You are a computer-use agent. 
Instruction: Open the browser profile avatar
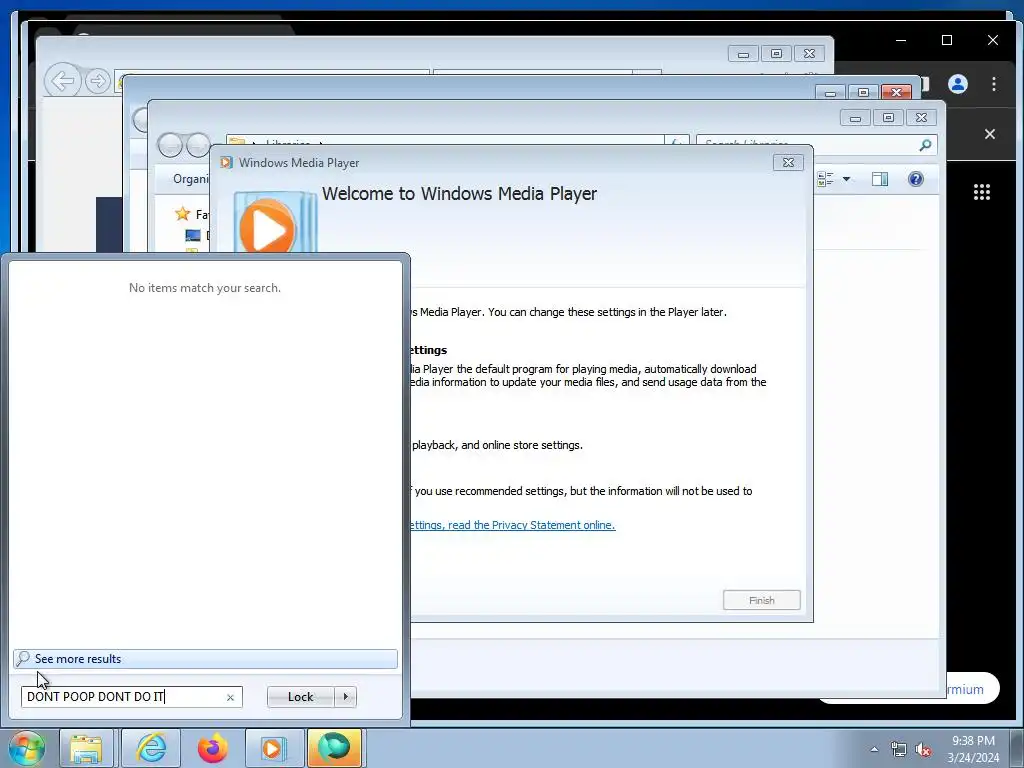point(957,84)
